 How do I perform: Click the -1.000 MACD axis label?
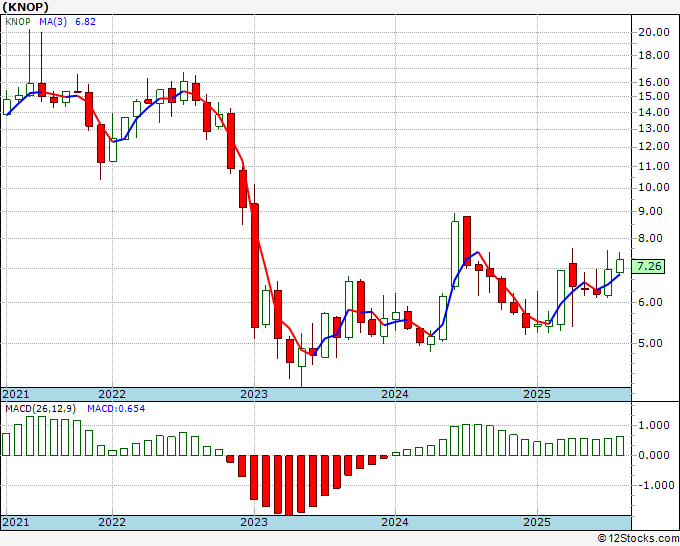coord(656,485)
